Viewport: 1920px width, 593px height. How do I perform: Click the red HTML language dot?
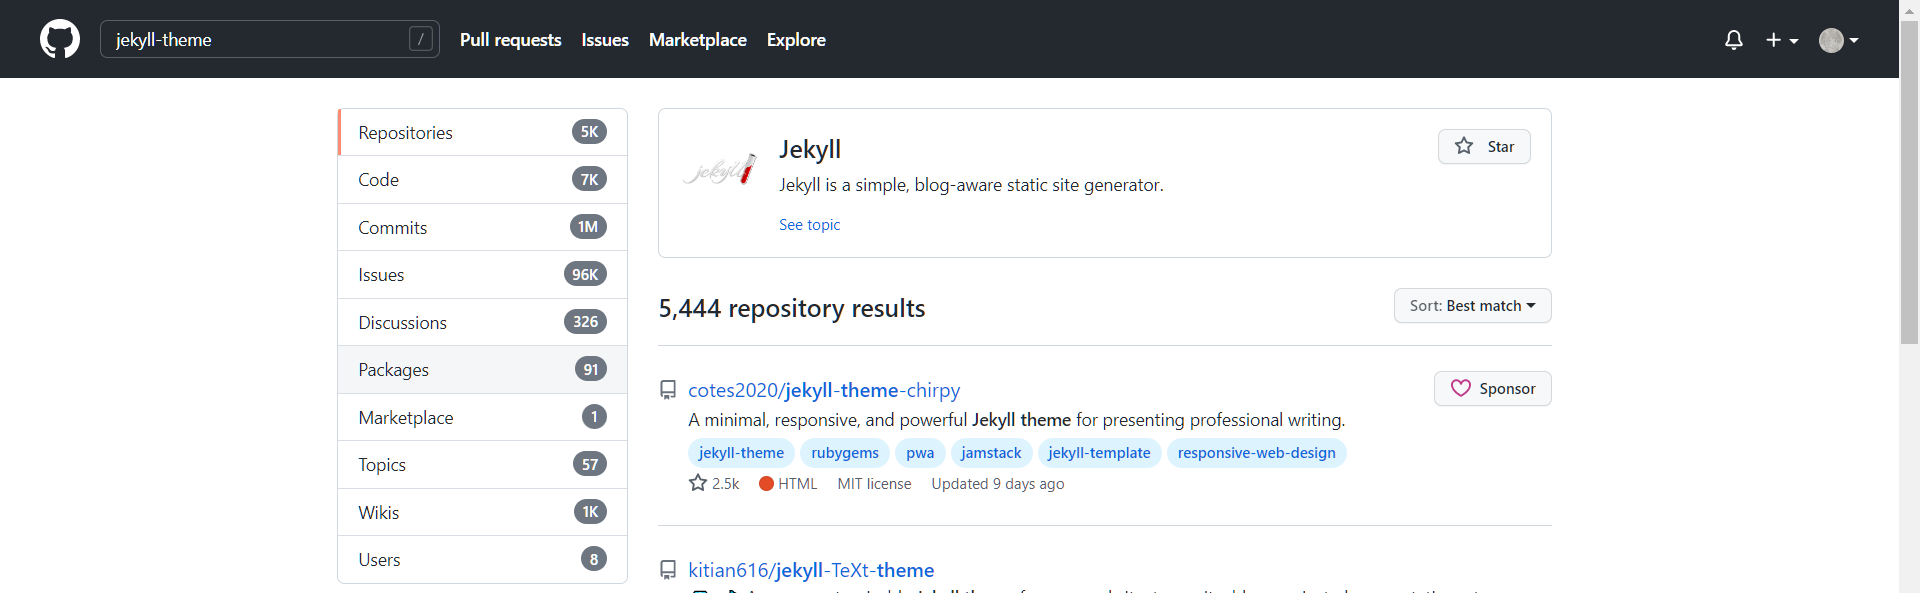(x=766, y=484)
